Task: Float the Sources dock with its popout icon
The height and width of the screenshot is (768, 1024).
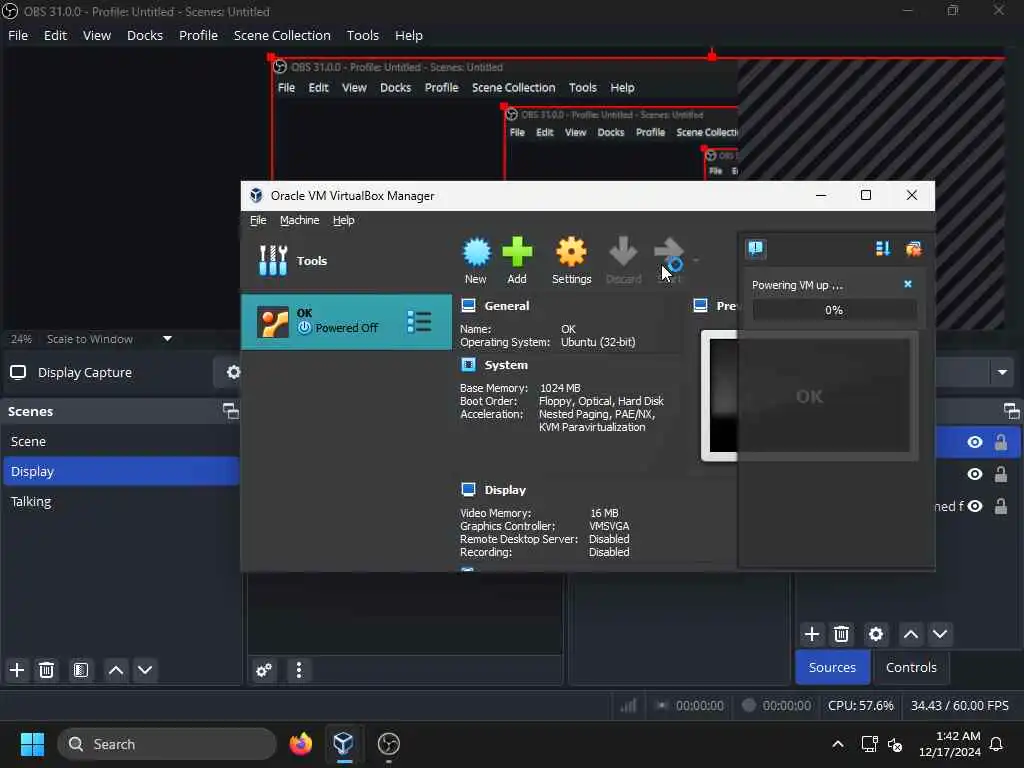Action: 1012,411
